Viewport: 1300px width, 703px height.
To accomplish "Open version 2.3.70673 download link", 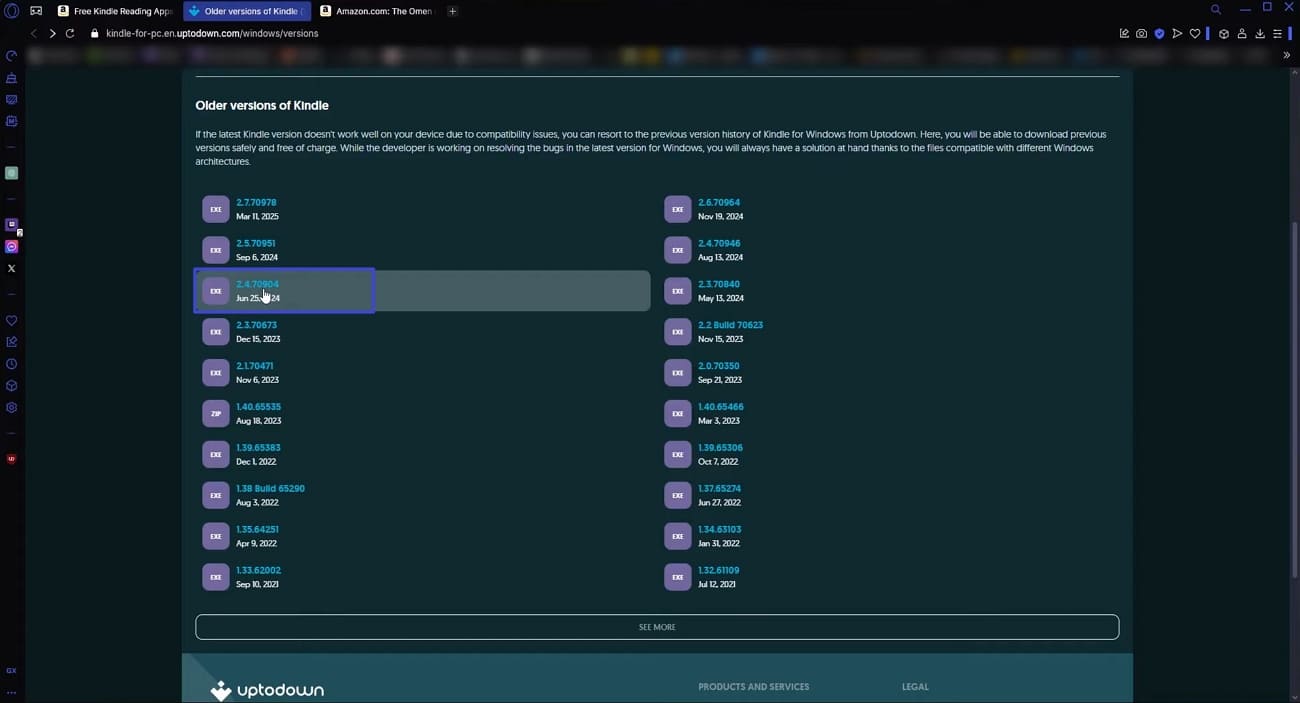I will pos(256,325).
